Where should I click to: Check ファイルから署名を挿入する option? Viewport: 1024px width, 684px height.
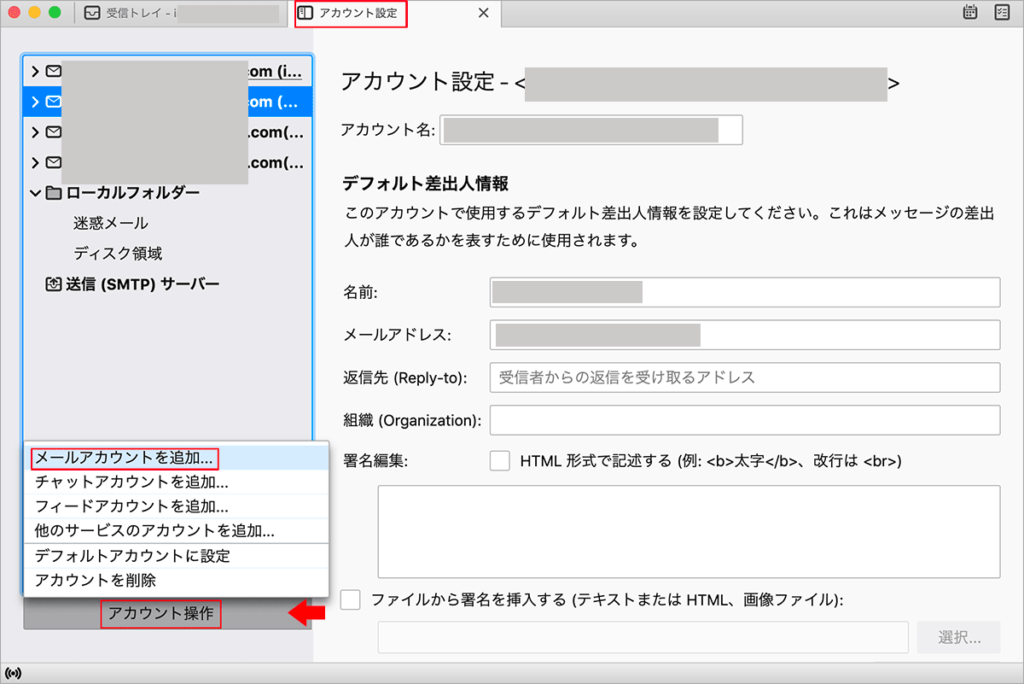pyautogui.click(x=350, y=600)
